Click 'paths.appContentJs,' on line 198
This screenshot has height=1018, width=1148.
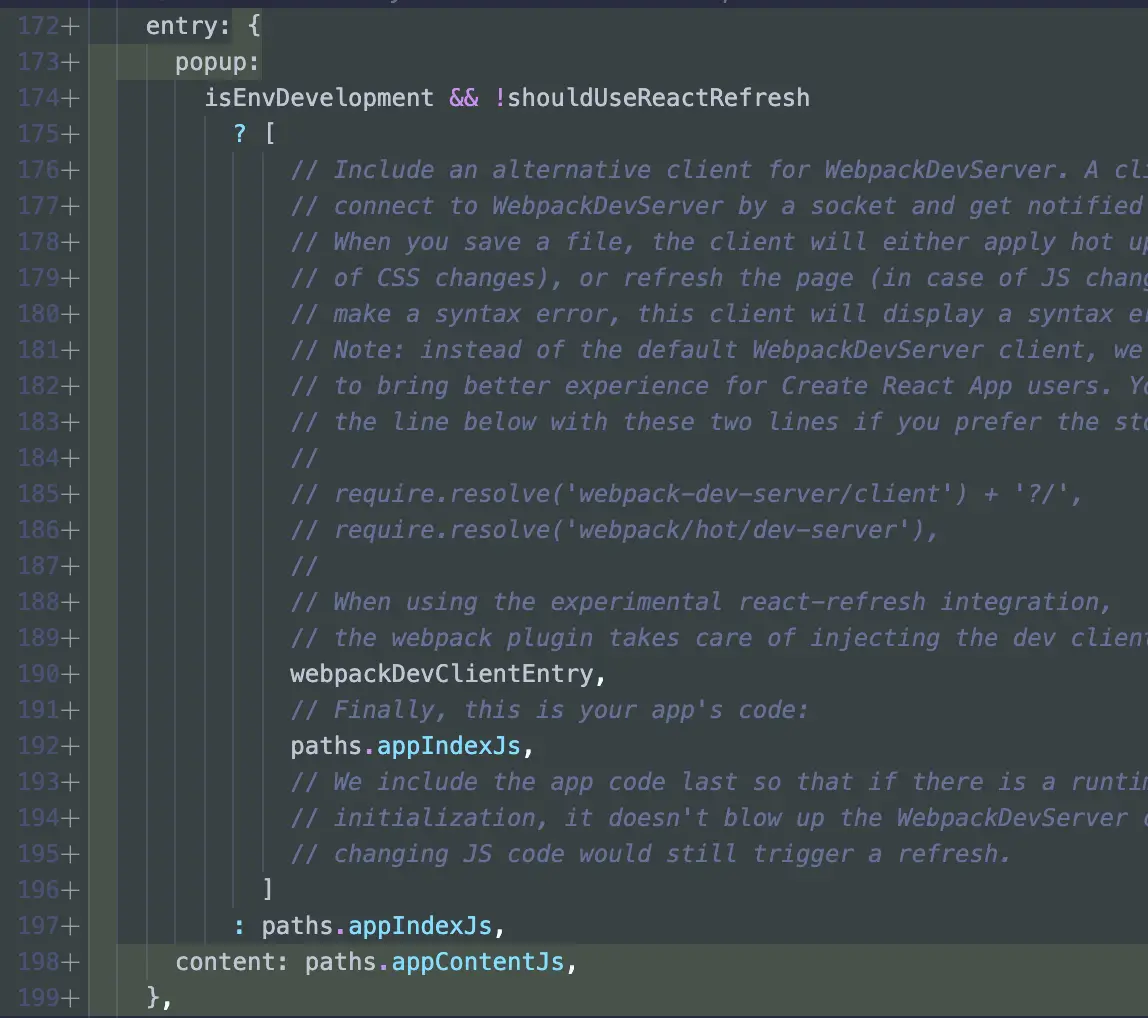441,962
